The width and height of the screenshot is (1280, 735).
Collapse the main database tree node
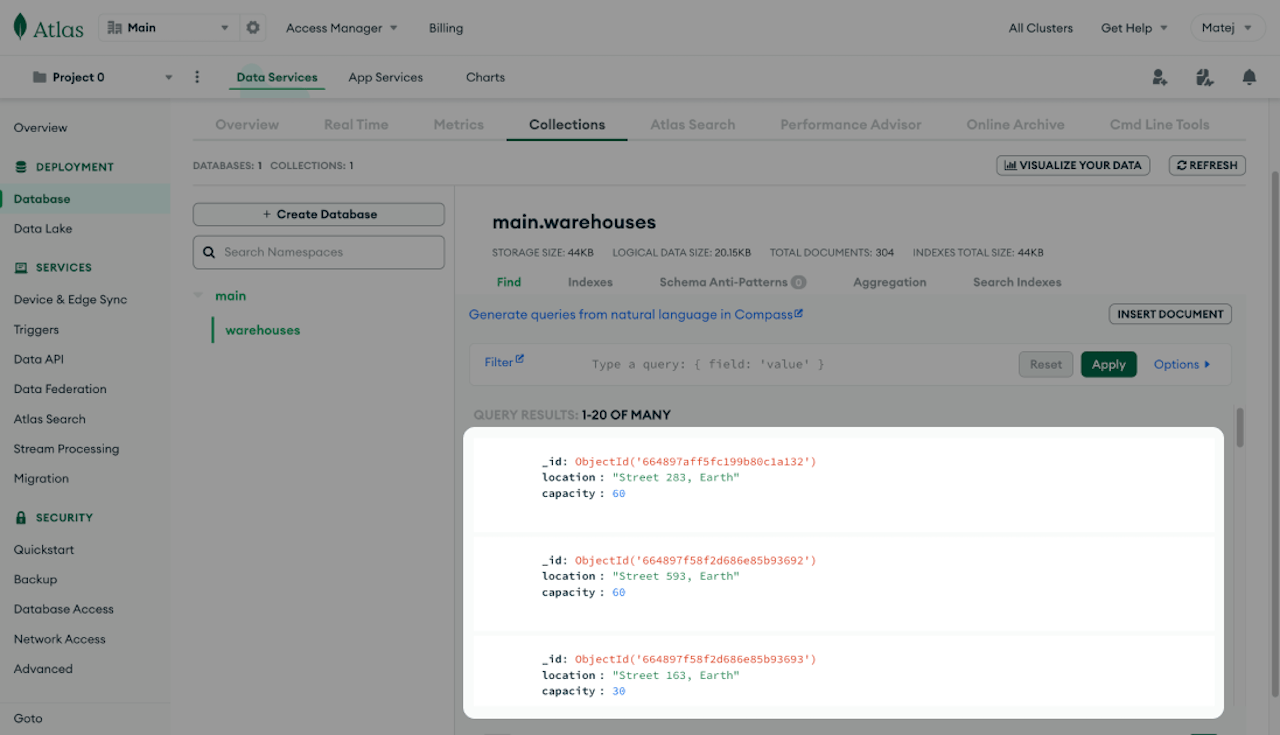coord(198,296)
